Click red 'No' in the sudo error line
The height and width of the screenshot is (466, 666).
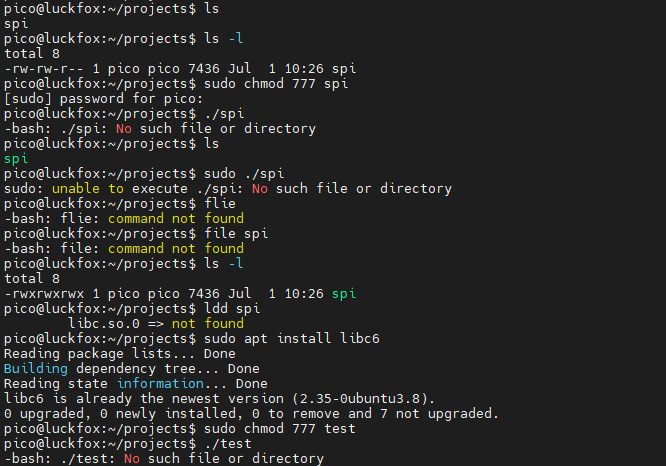[x=260, y=189]
